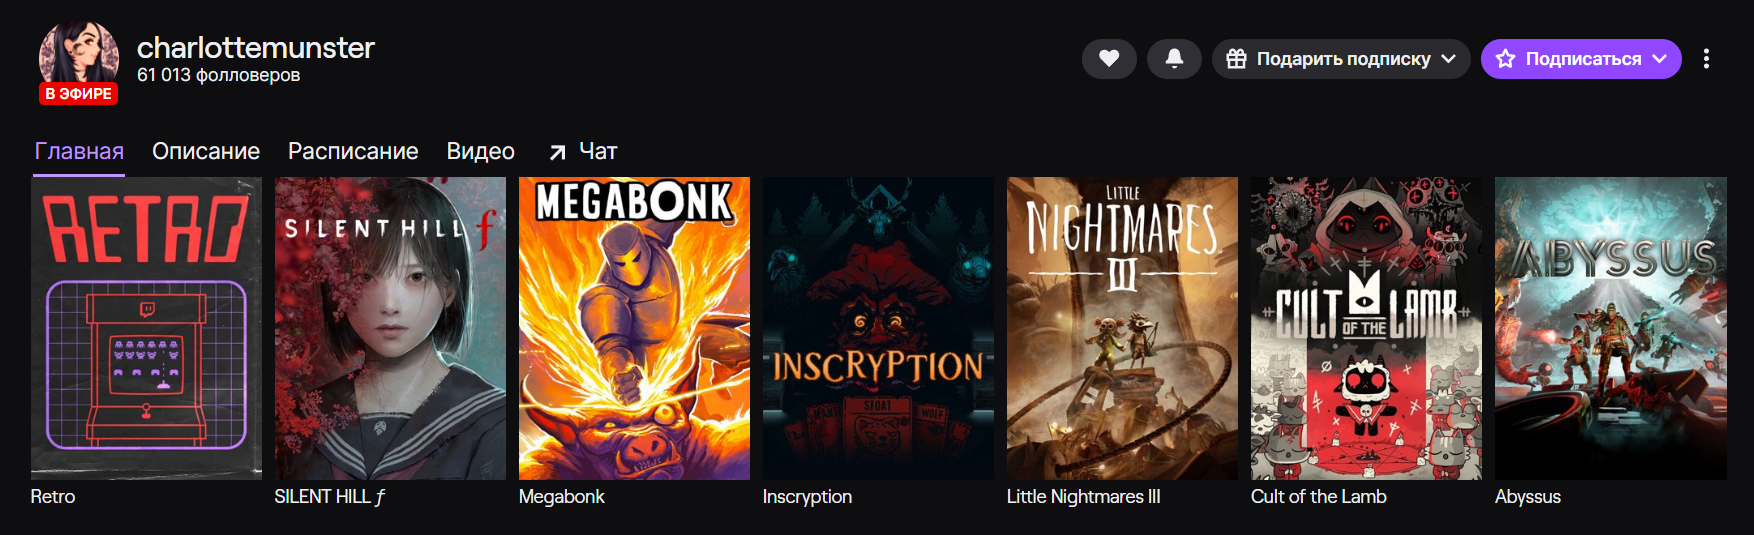Viewport: 1754px width, 535px height.
Task: Click the В ЭФИРЕ live badge
Action: pyautogui.click(x=78, y=93)
